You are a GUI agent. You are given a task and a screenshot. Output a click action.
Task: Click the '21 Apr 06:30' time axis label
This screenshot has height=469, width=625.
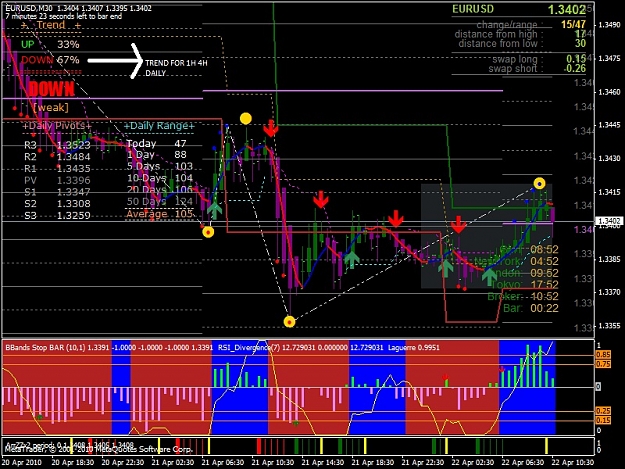pyautogui.click(x=223, y=463)
